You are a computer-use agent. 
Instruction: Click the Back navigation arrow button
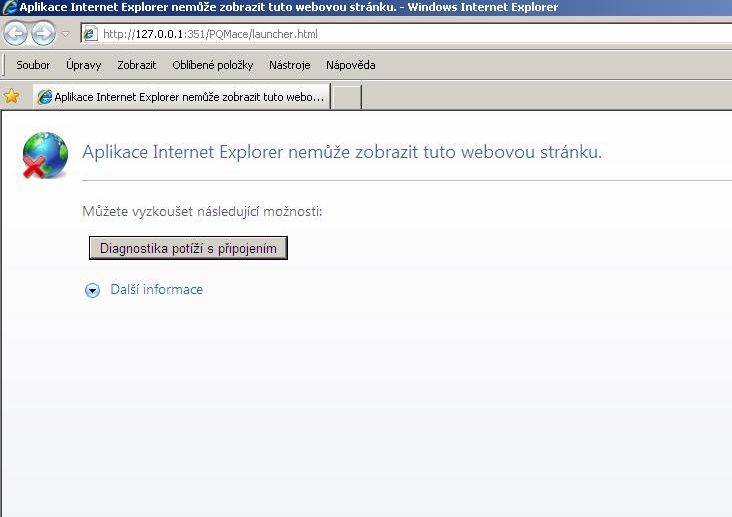[16, 34]
